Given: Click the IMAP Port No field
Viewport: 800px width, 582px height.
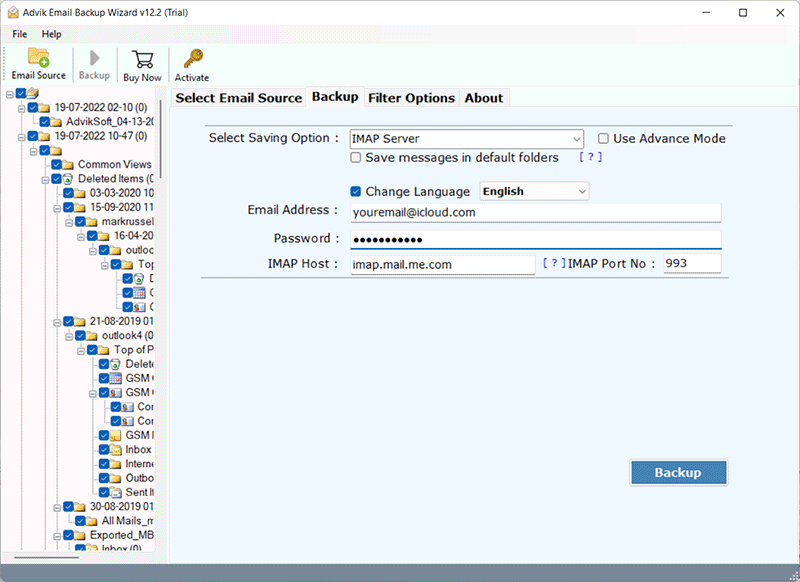Looking at the screenshot, I should pyautogui.click(x=692, y=264).
